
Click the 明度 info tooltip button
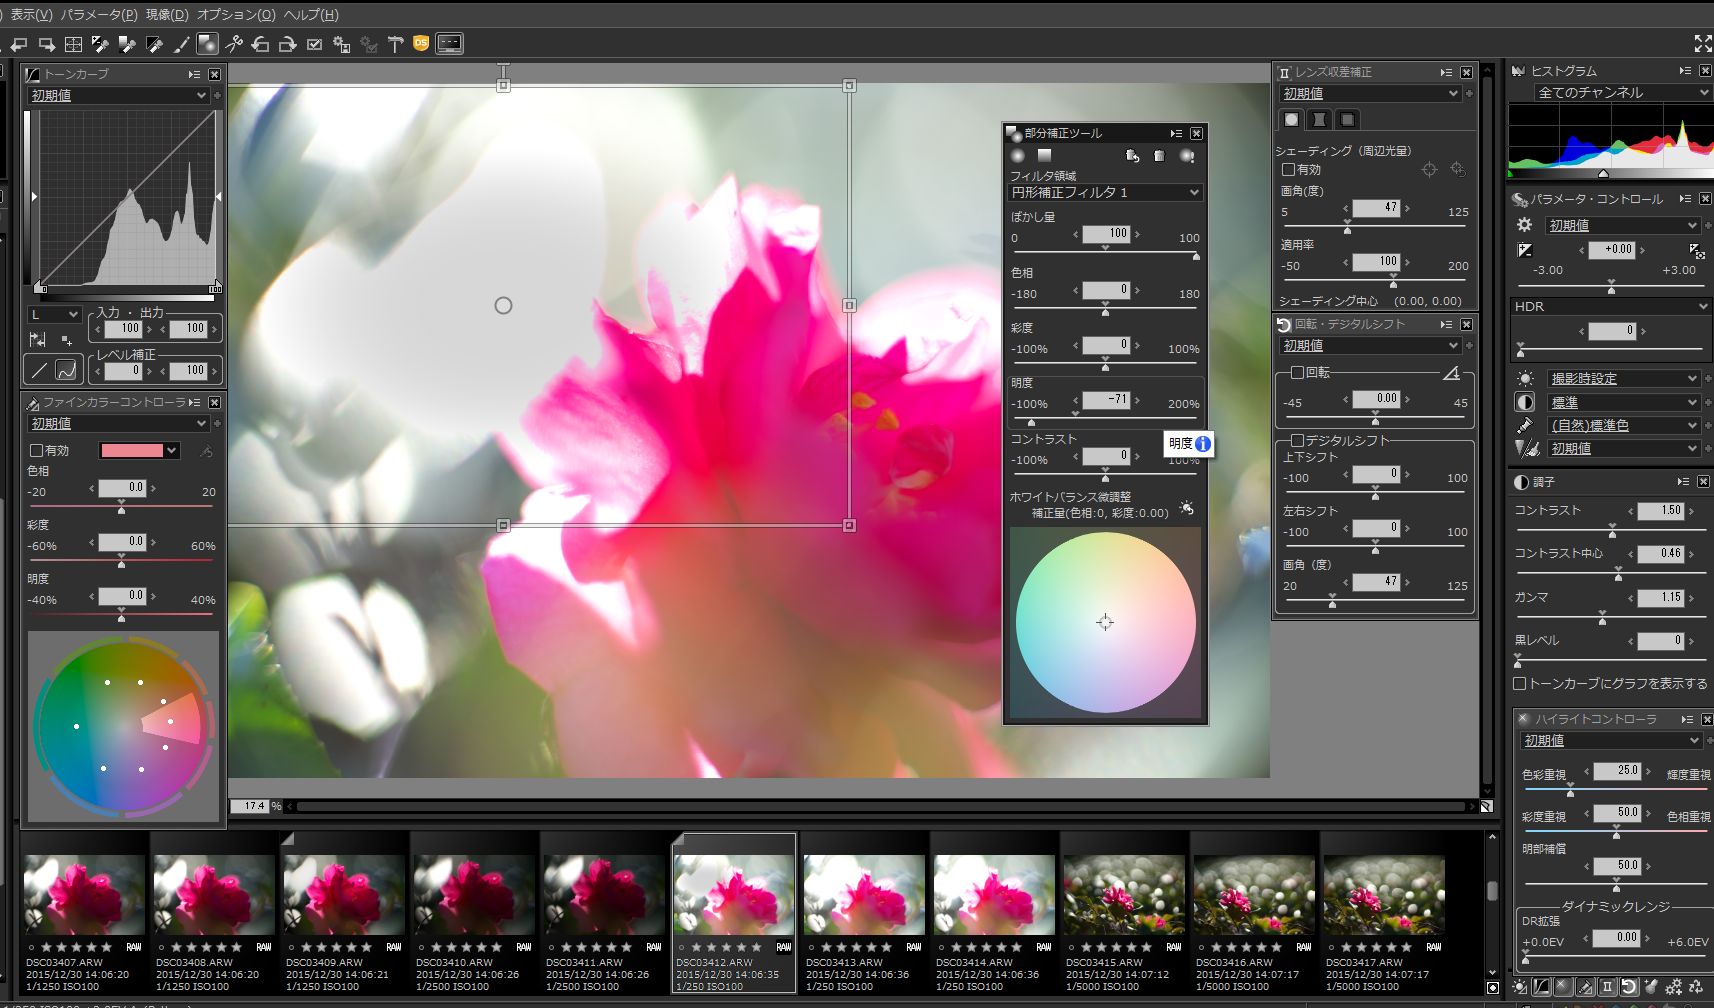[x=1203, y=443]
